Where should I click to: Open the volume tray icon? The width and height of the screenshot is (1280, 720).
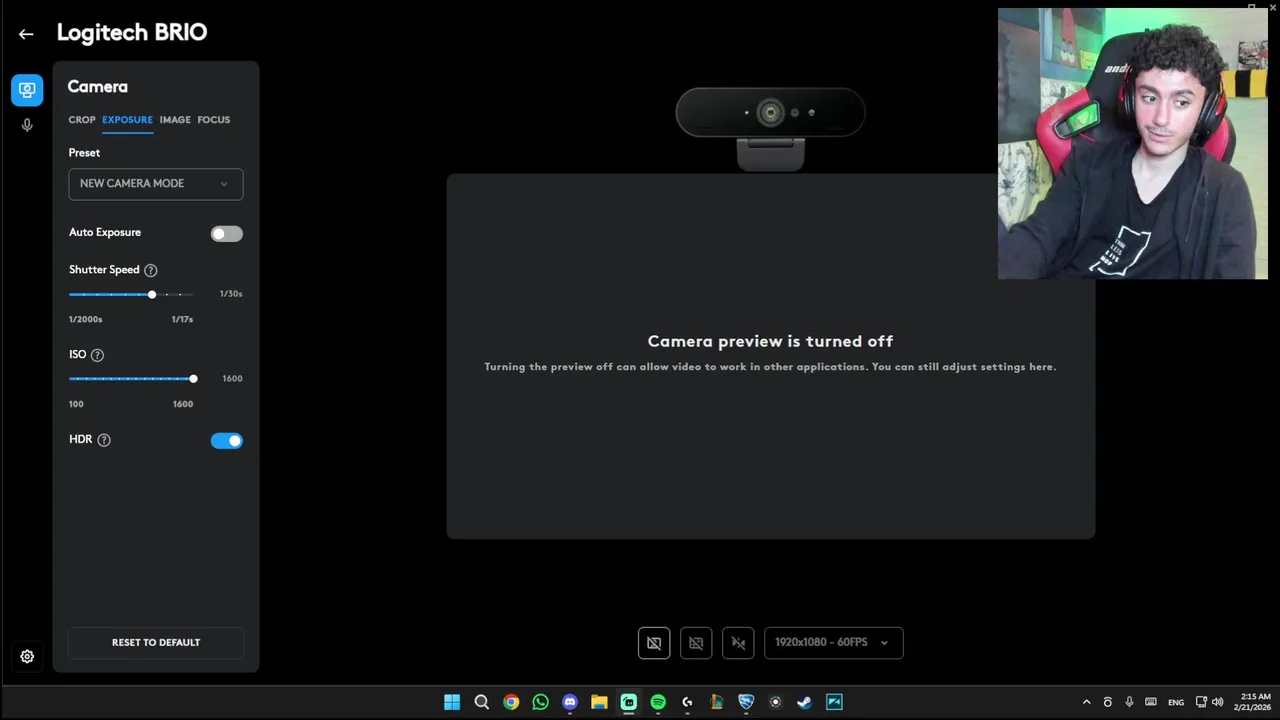(x=1218, y=702)
